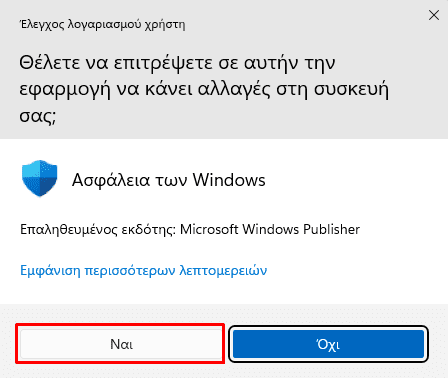Click the word Publisher in the publisher line
The width and height of the screenshot is (448, 378).
point(331,229)
